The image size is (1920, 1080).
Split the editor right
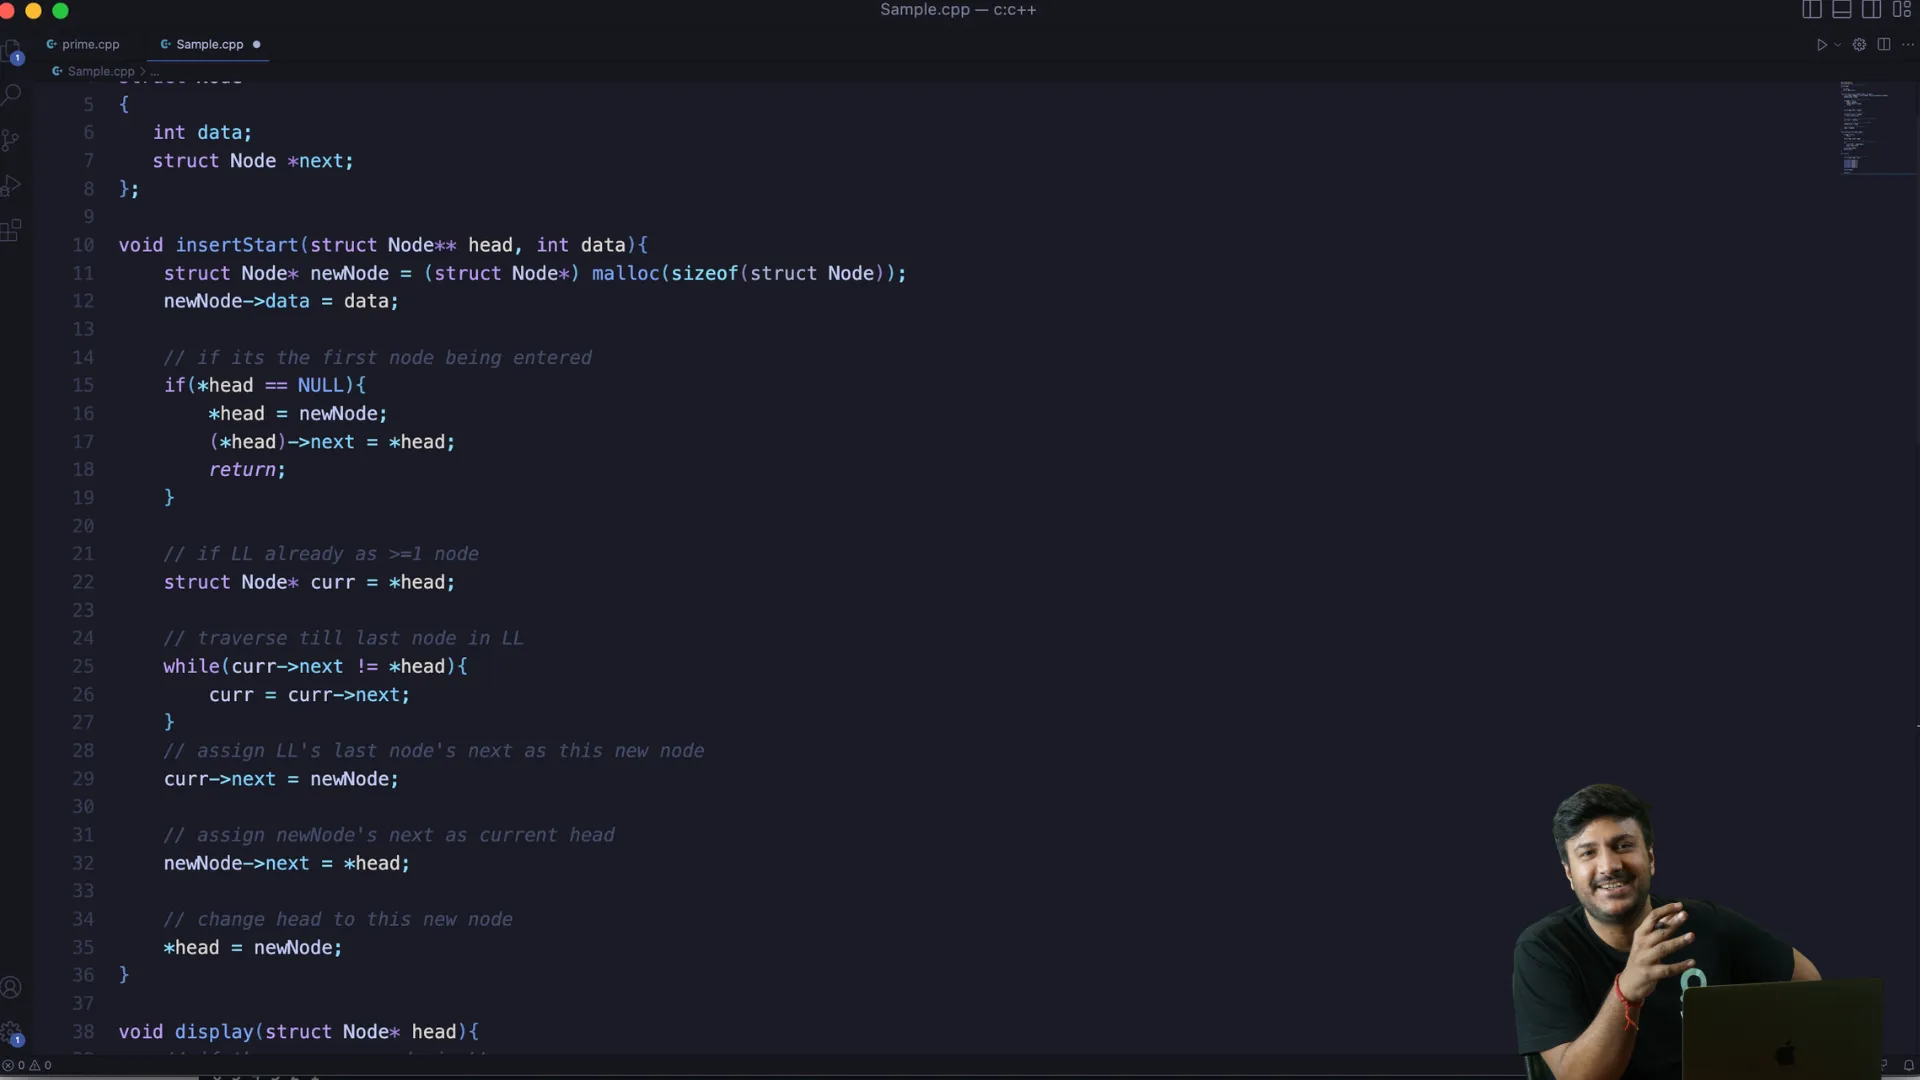[1884, 45]
